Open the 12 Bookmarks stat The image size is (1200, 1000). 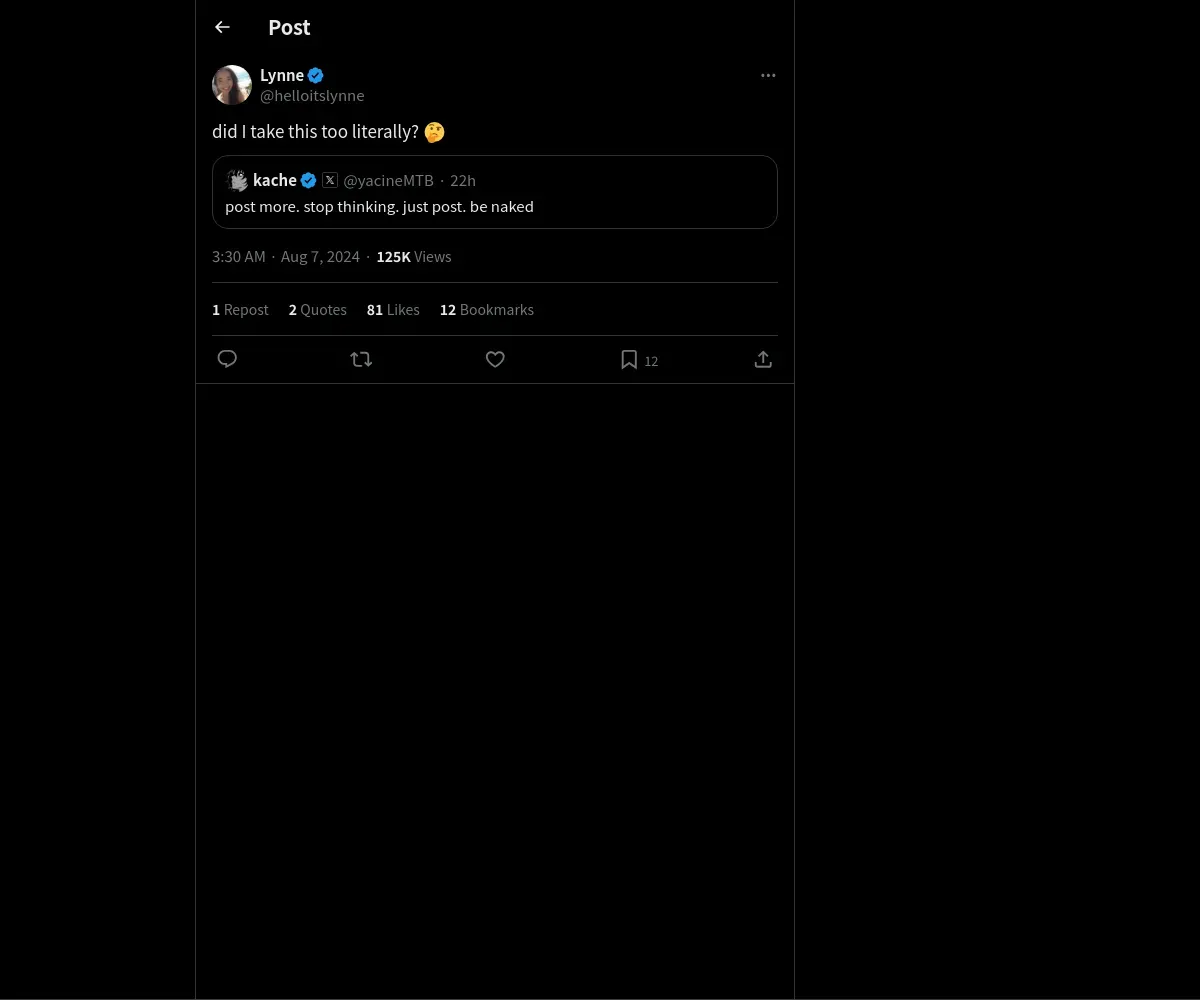(x=487, y=310)
